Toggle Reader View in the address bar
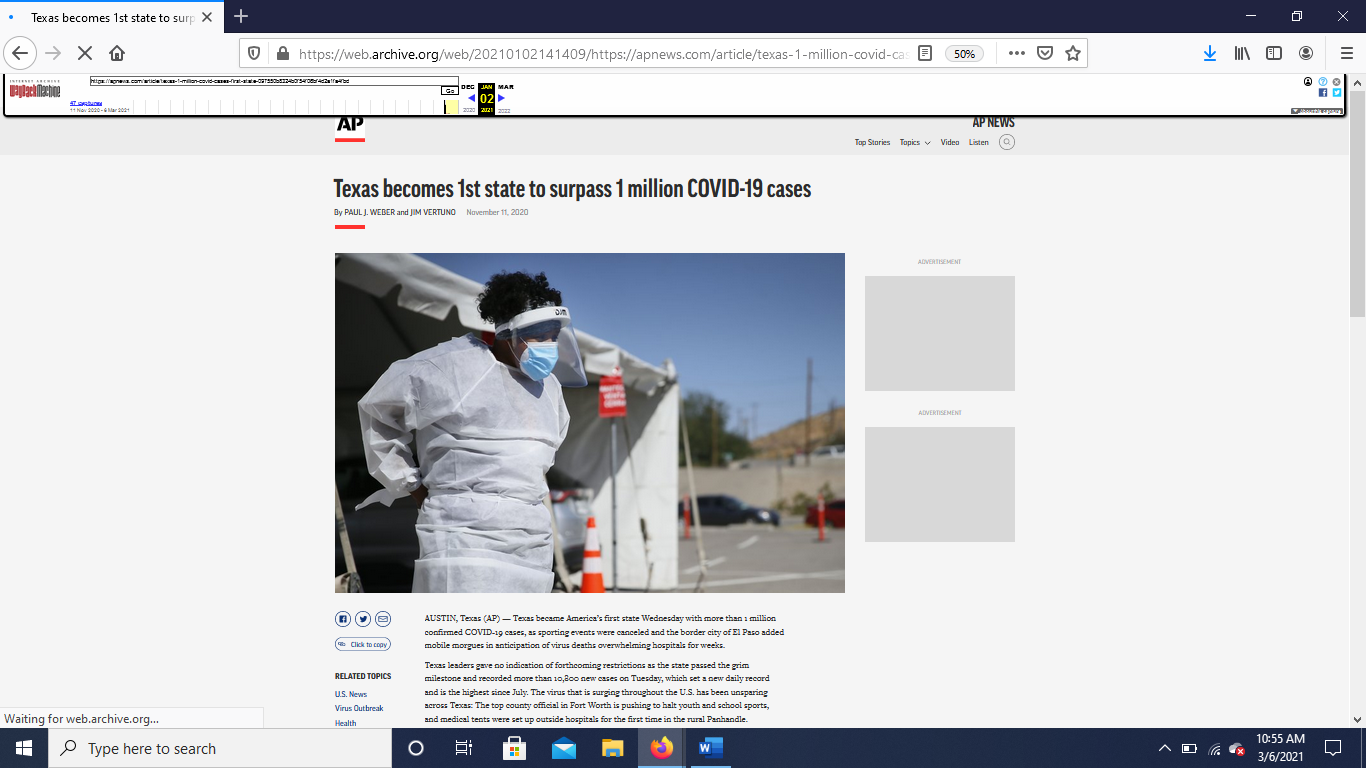The width and height of the screenshot is (1366, 768). pyautogui.click(x=926, y=53)
